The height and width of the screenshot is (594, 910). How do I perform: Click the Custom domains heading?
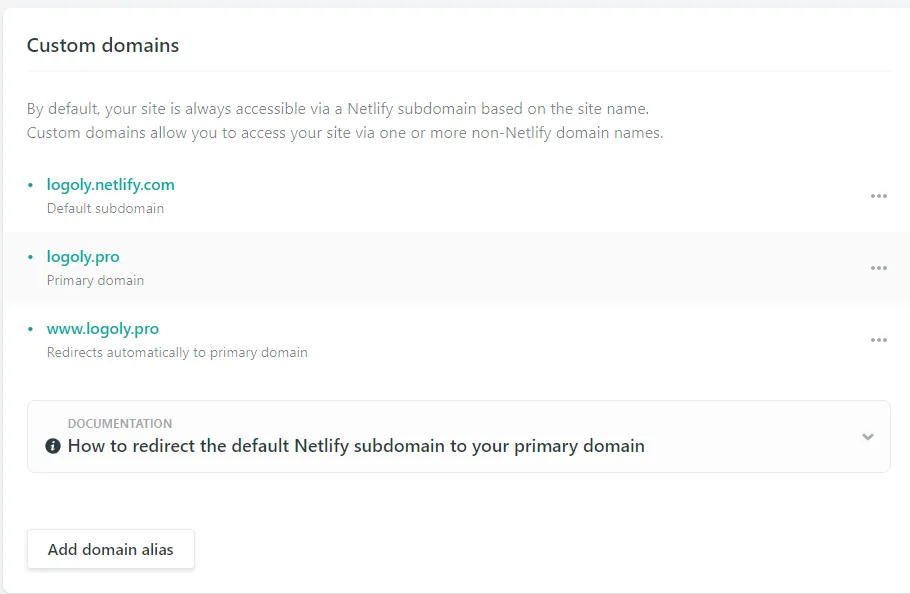(103, 45)
